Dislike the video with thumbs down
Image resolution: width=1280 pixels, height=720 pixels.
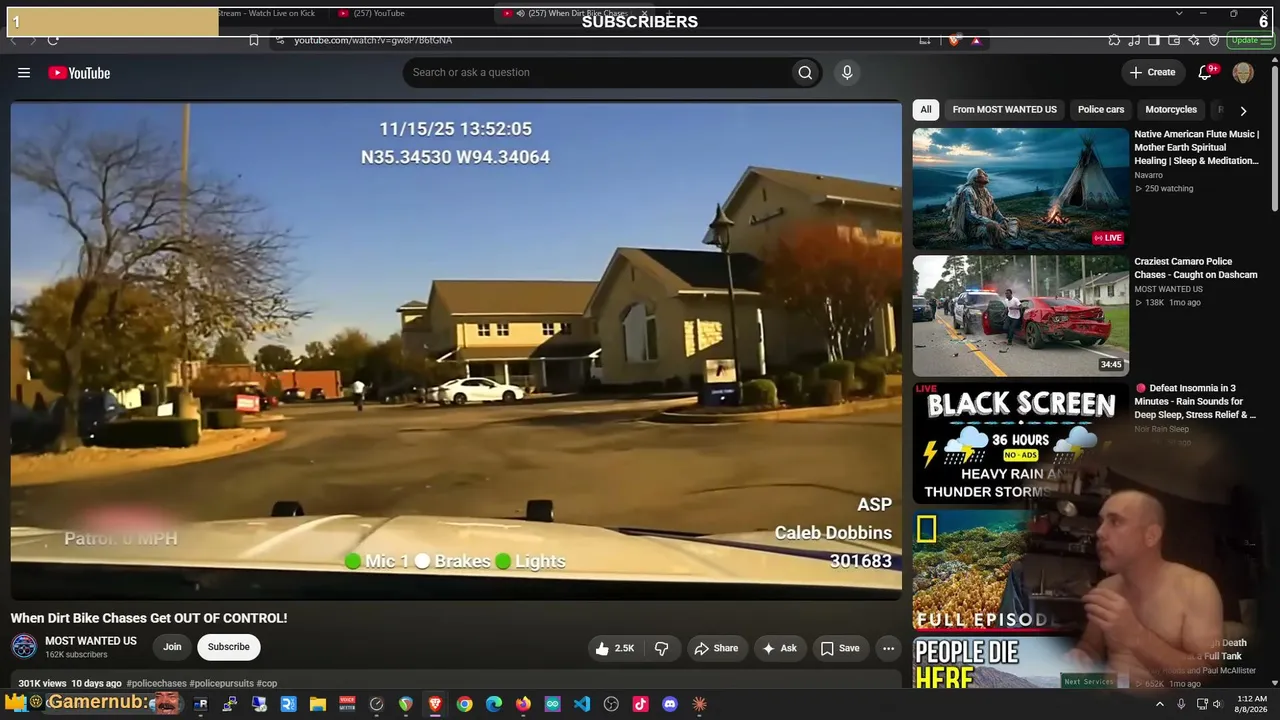pyautogui.click(x=661, y=648)
